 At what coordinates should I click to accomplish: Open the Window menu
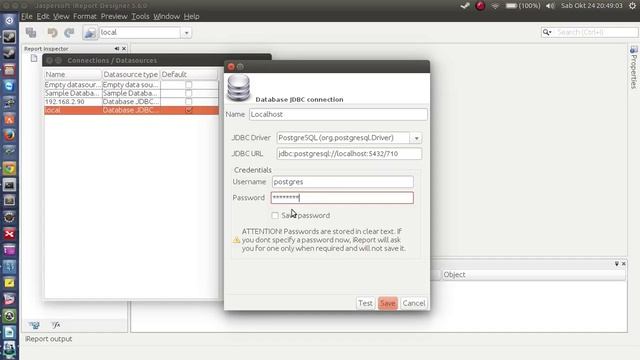coord(167,16)
